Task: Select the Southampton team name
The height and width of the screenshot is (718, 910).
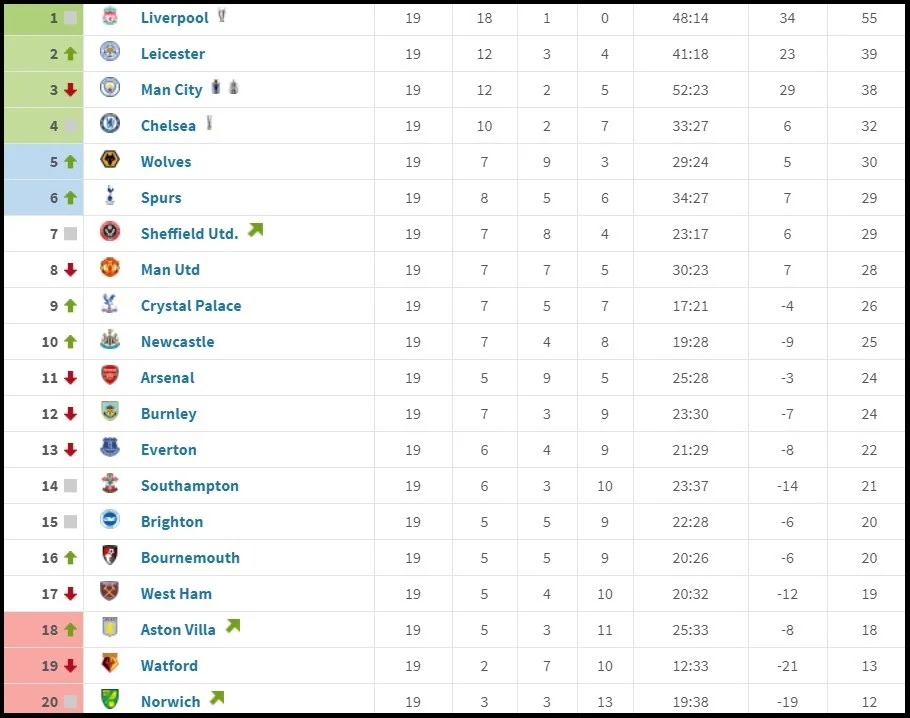Action: click(190, 486)
